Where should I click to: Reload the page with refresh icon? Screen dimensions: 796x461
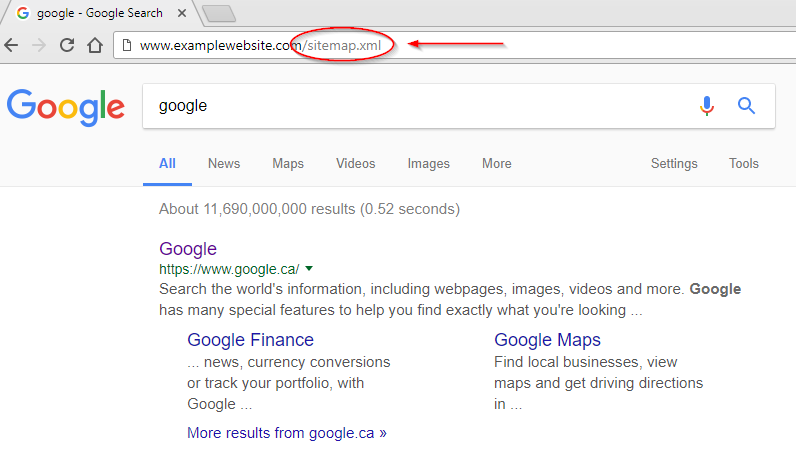67,45
